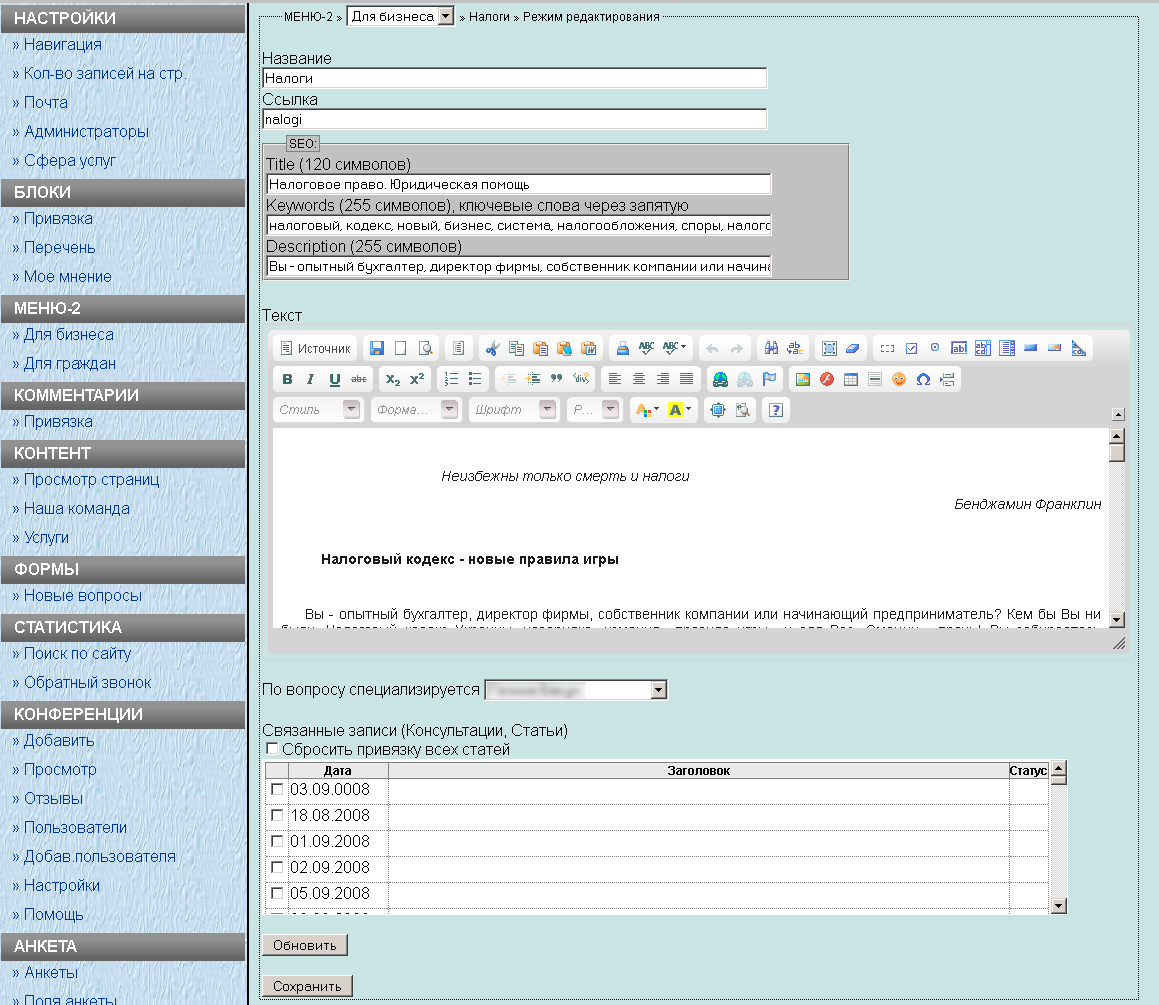Click the Paste from Word icon
Screen dimensions: 1159x1005
pos(589,348)
